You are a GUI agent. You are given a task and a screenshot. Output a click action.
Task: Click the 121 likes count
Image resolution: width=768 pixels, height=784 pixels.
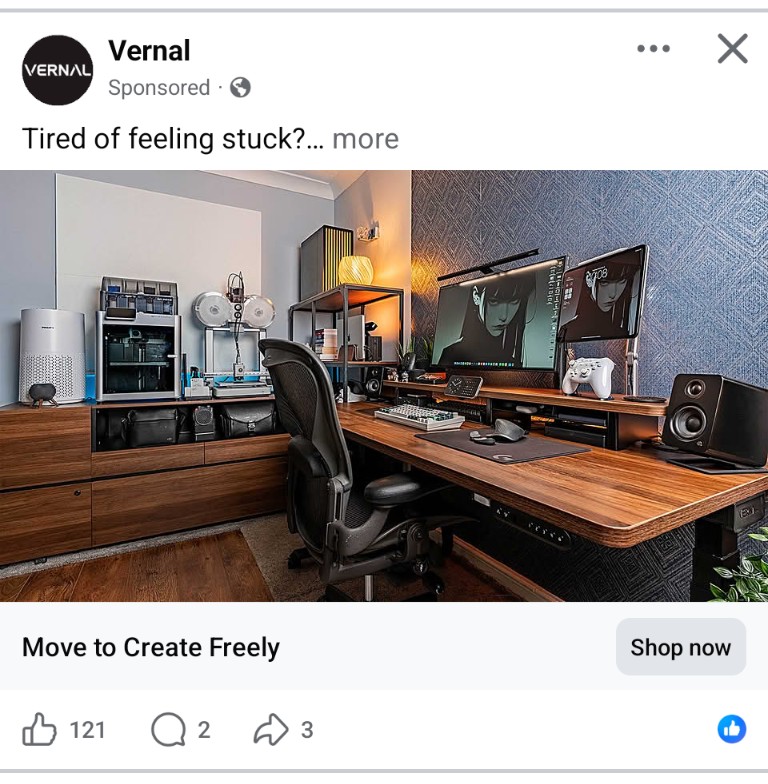(x=88, y=730)
